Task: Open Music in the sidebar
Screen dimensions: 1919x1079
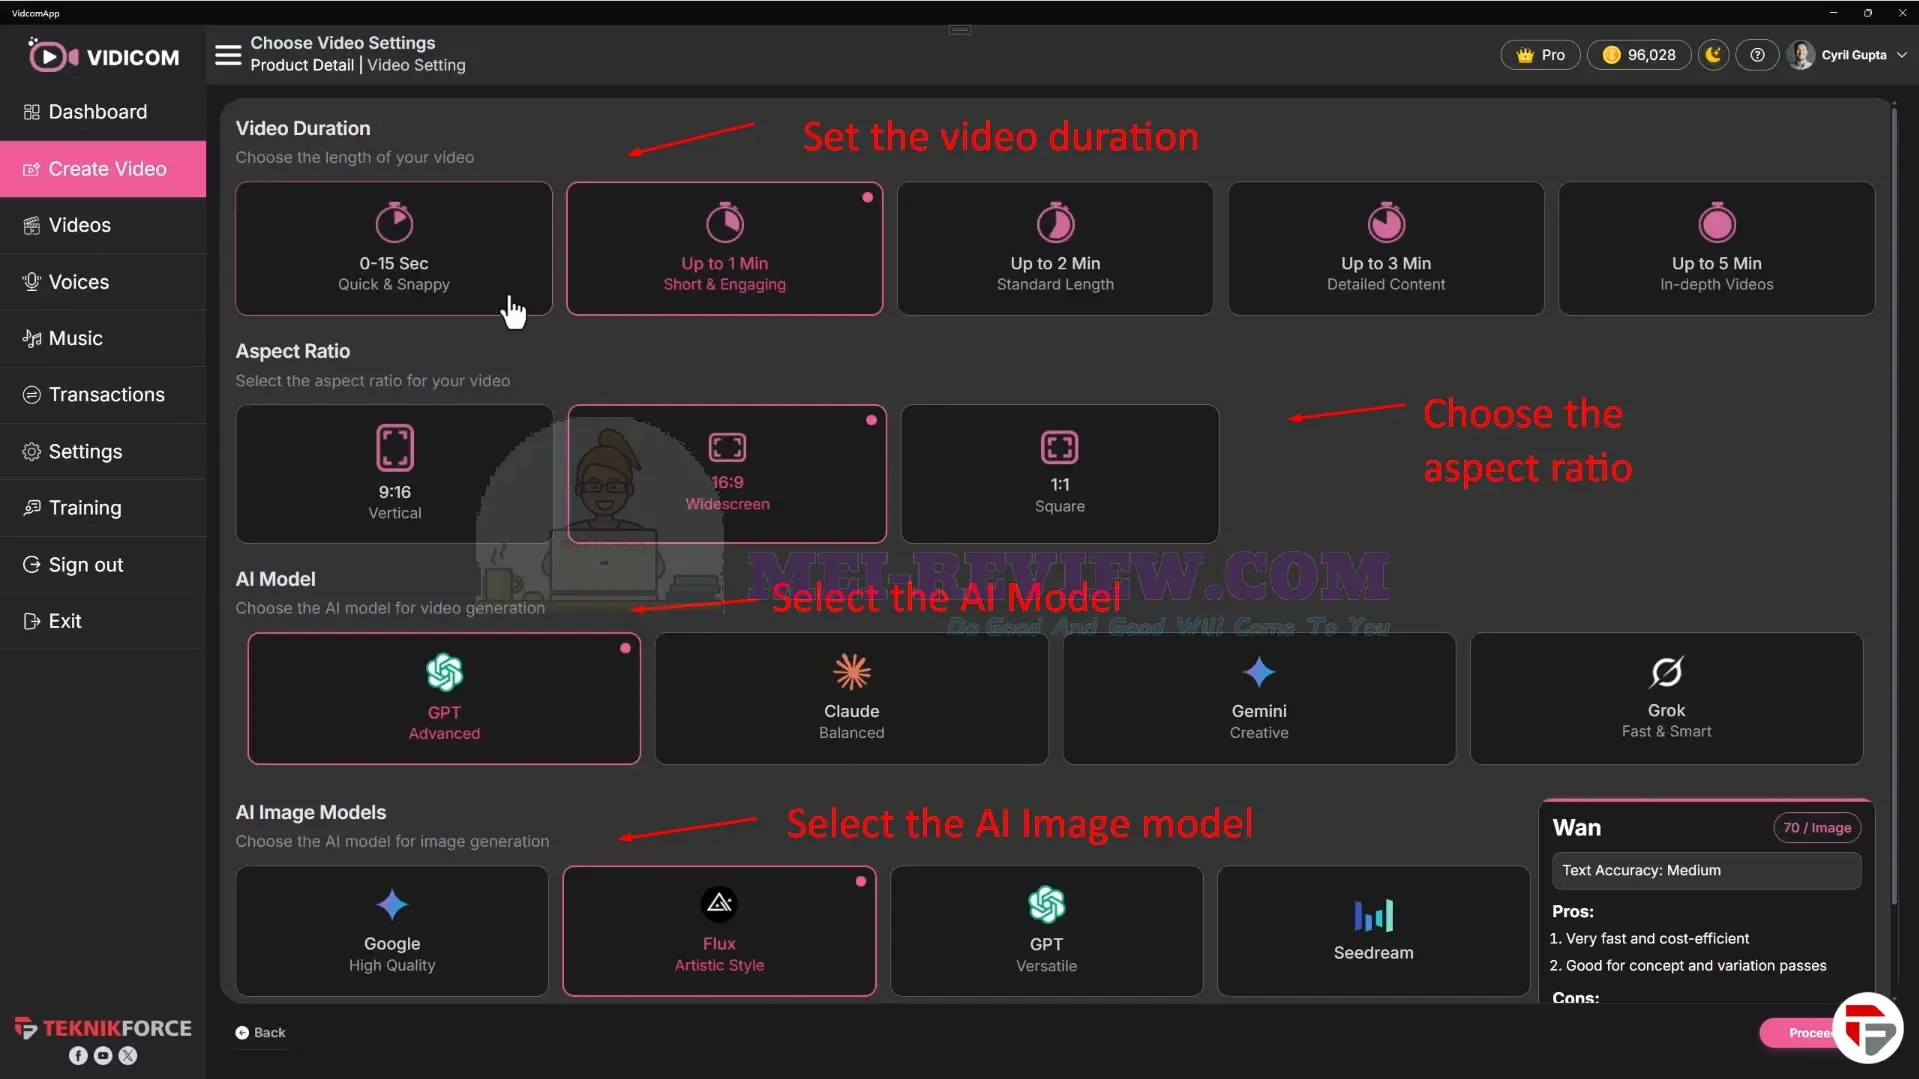Action: pyautogui.click(x=103, y=338)
